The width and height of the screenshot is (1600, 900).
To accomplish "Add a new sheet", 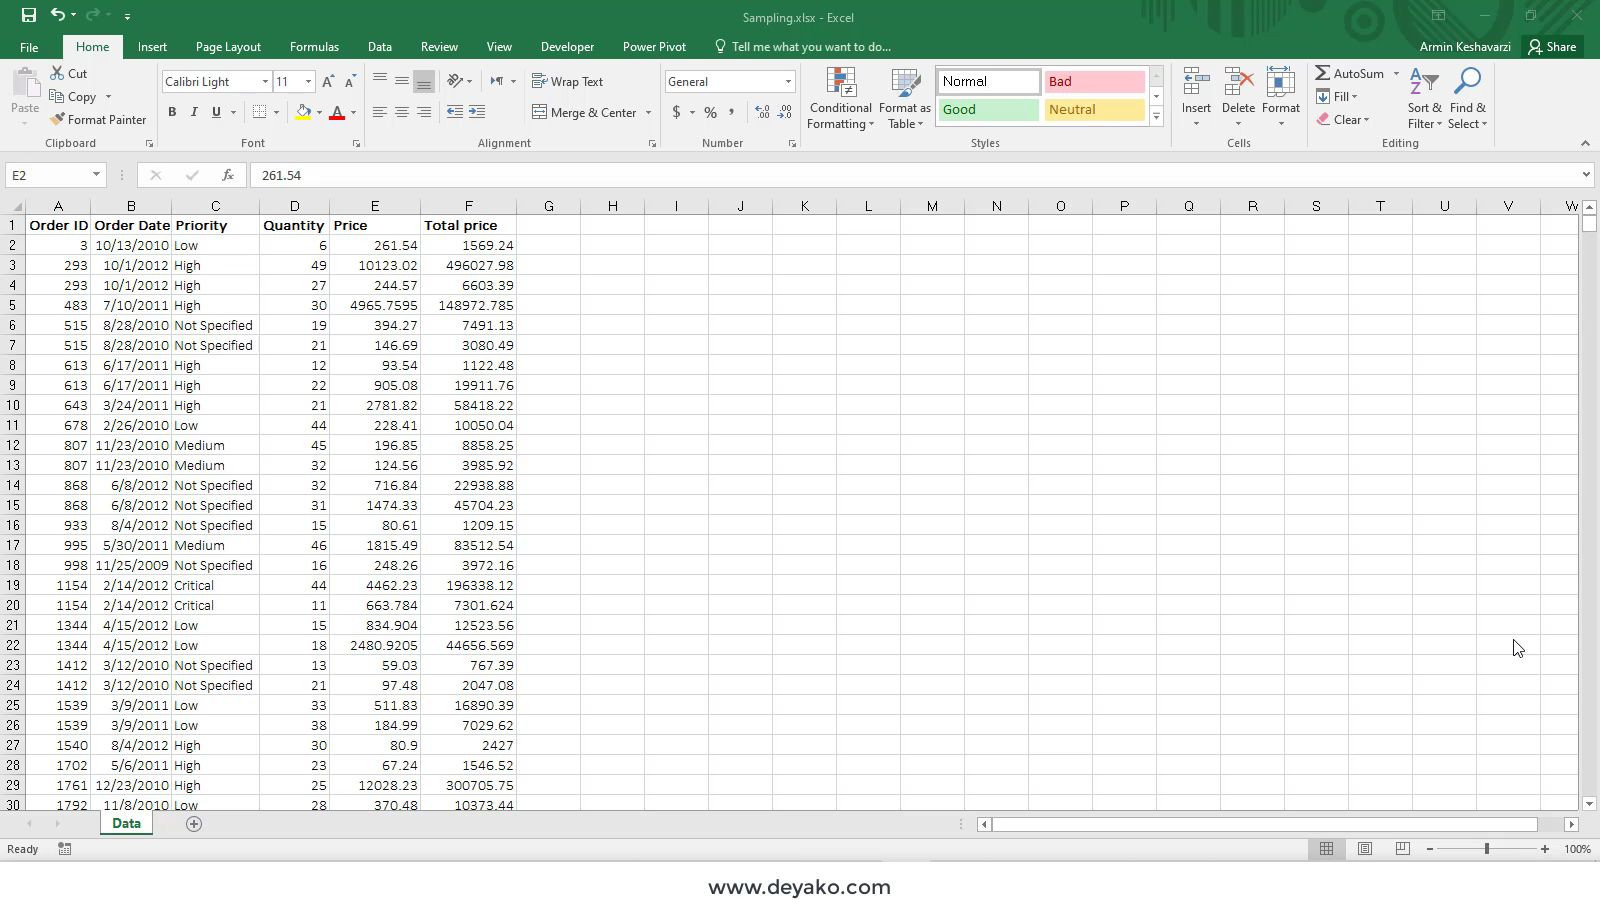I will (194, 824).
